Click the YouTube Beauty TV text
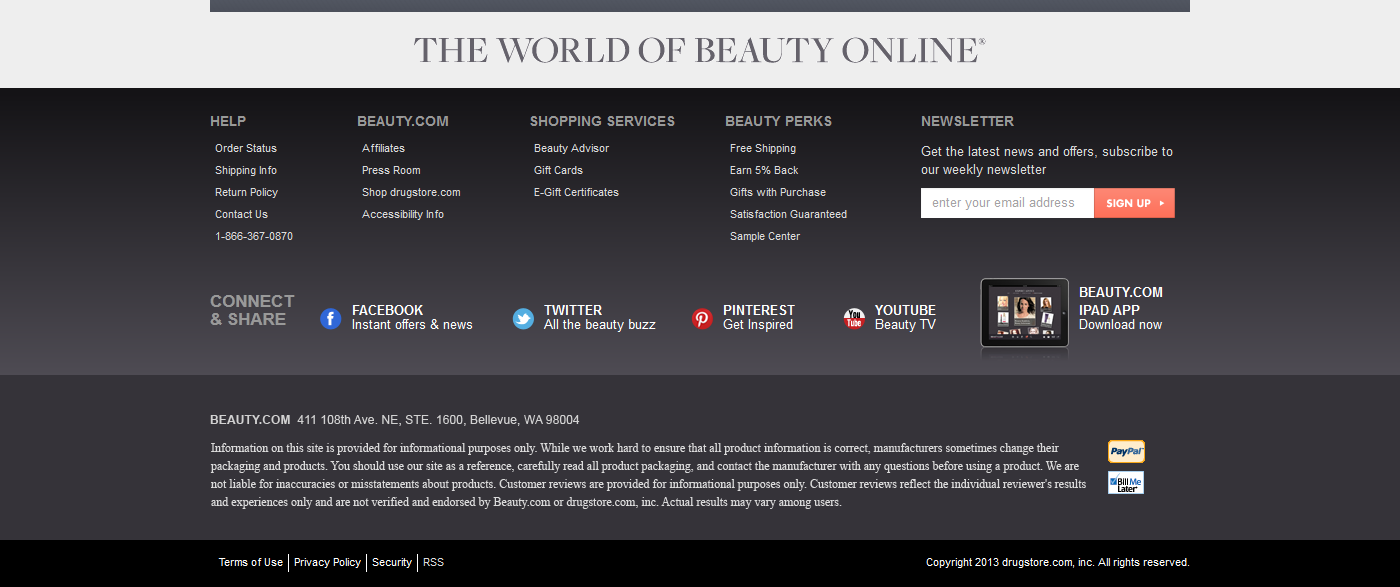 pos(905,325)
